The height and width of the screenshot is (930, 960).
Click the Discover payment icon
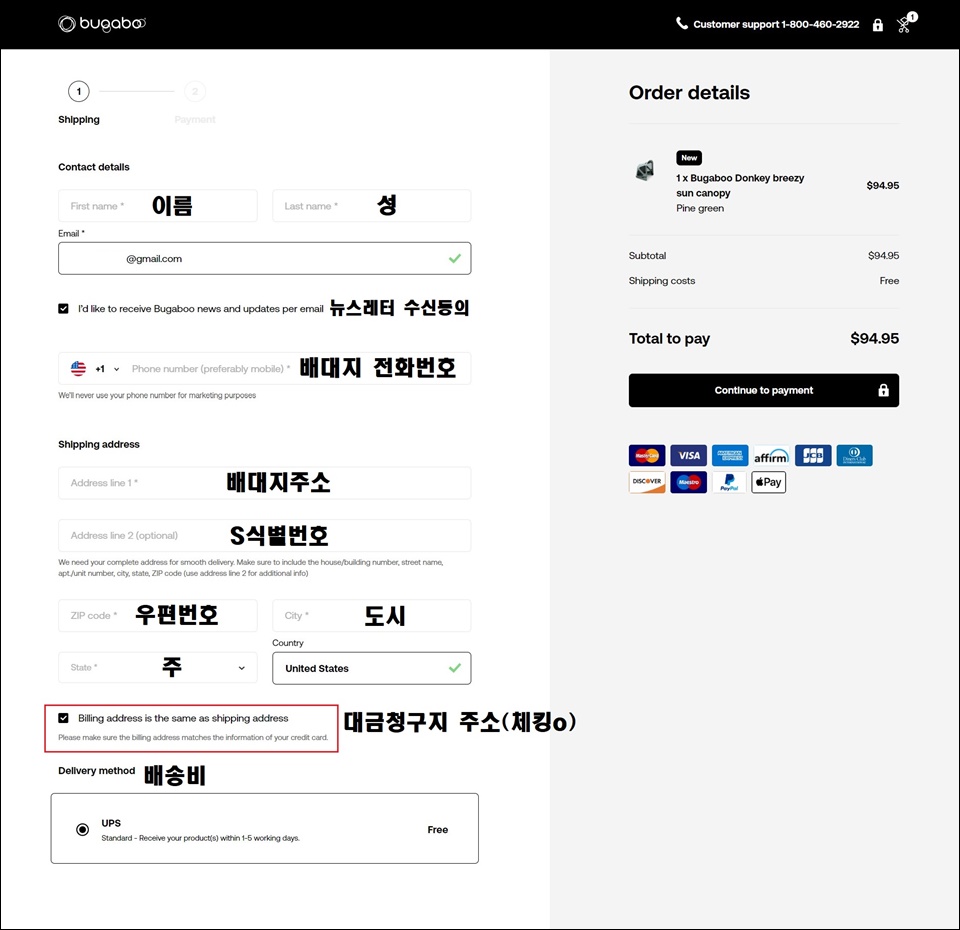[647, 482]
